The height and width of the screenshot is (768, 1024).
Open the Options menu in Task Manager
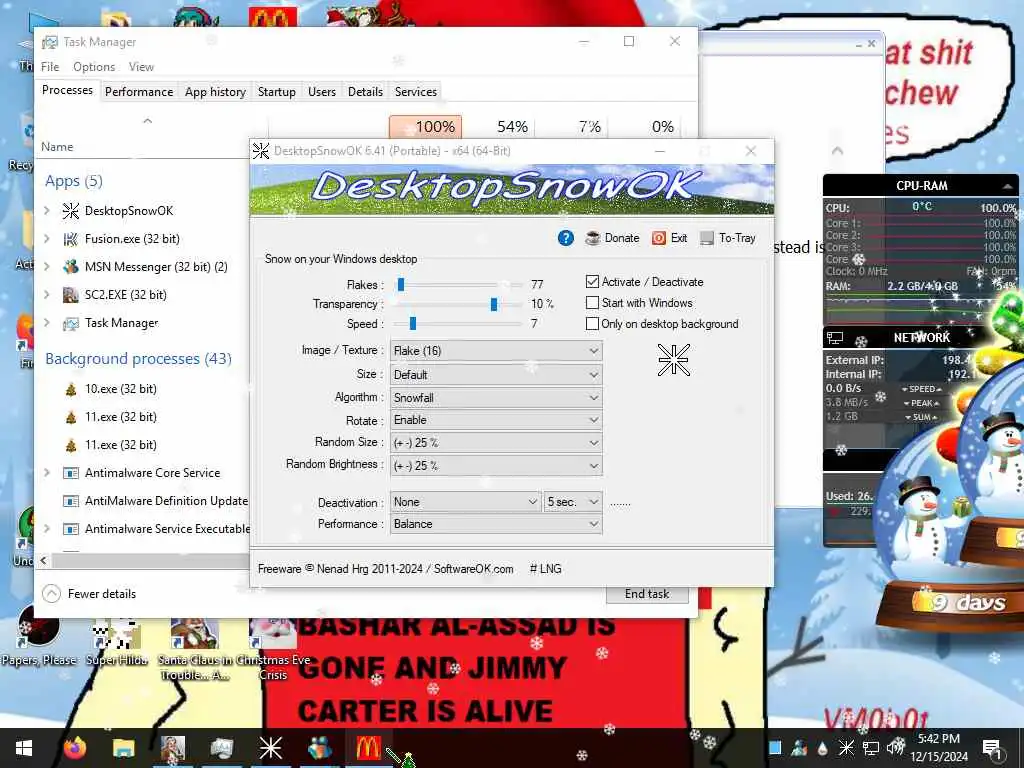(94, 67)
